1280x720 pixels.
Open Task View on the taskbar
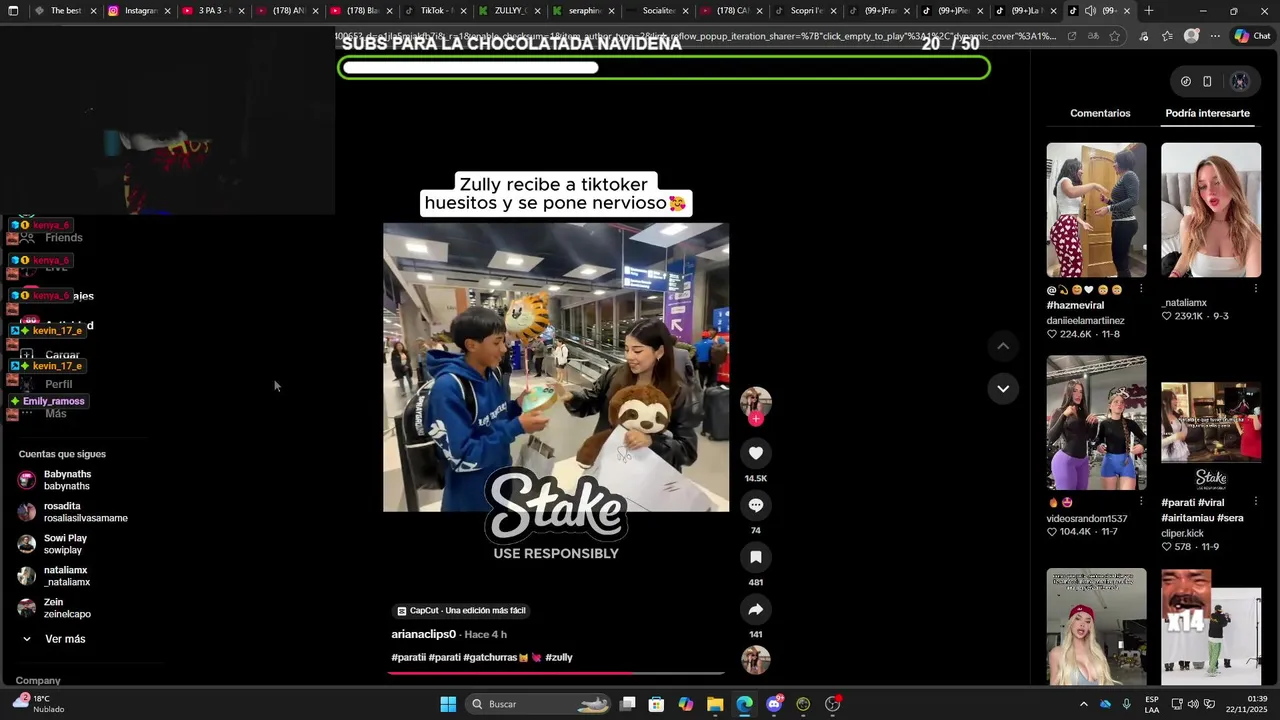pyautogui.click(x=627, y=704)
